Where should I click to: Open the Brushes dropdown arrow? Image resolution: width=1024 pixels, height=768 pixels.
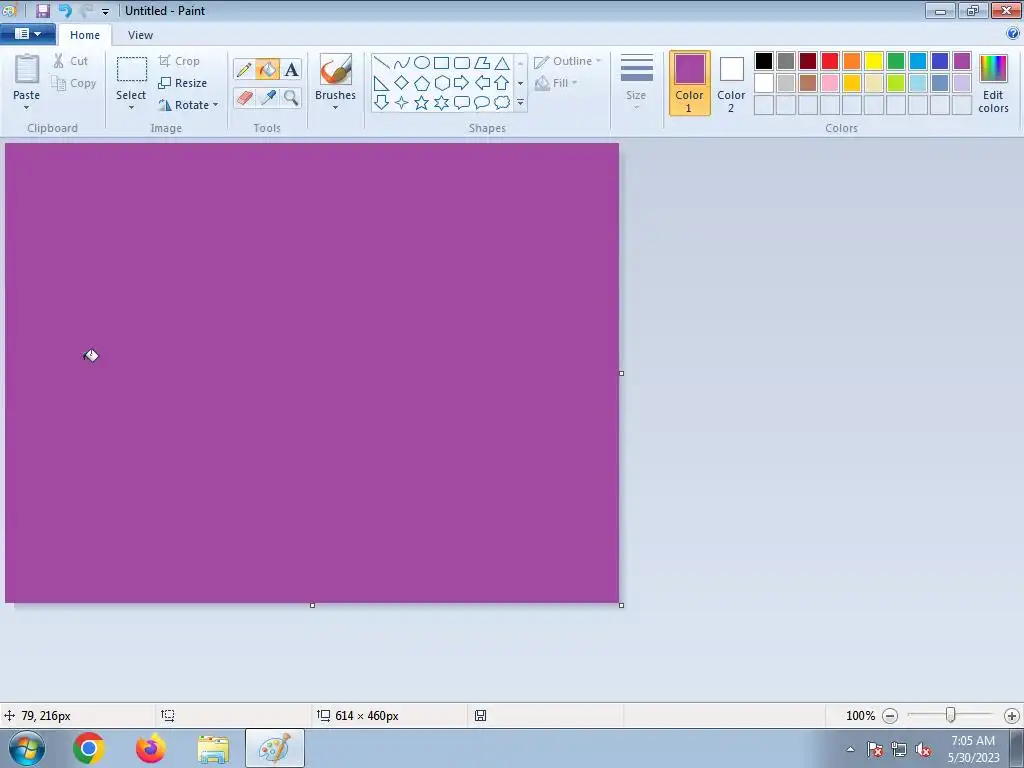[x=335, y=107]
